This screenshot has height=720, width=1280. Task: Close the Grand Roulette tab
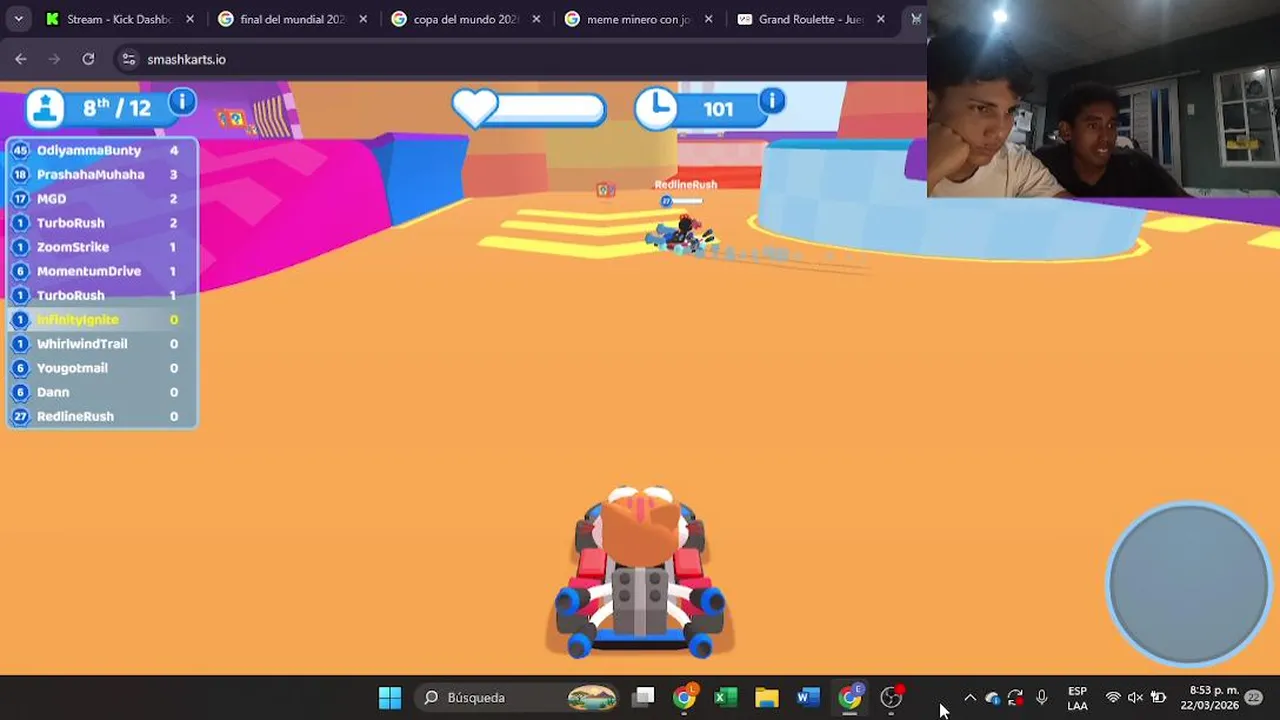click(x=881, y=19)
